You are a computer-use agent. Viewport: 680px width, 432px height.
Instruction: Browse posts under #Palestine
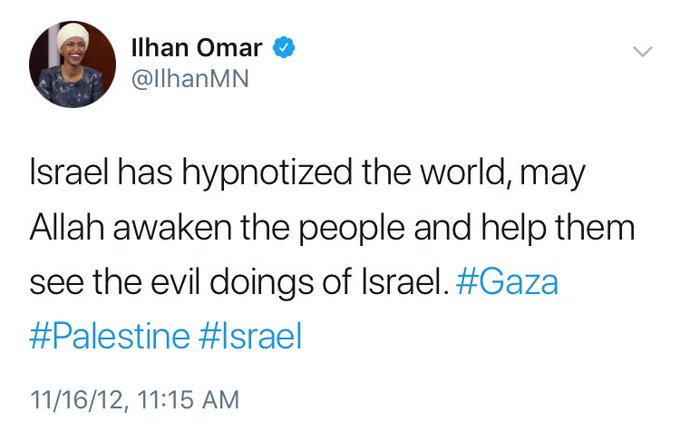(x=110, y=336)
